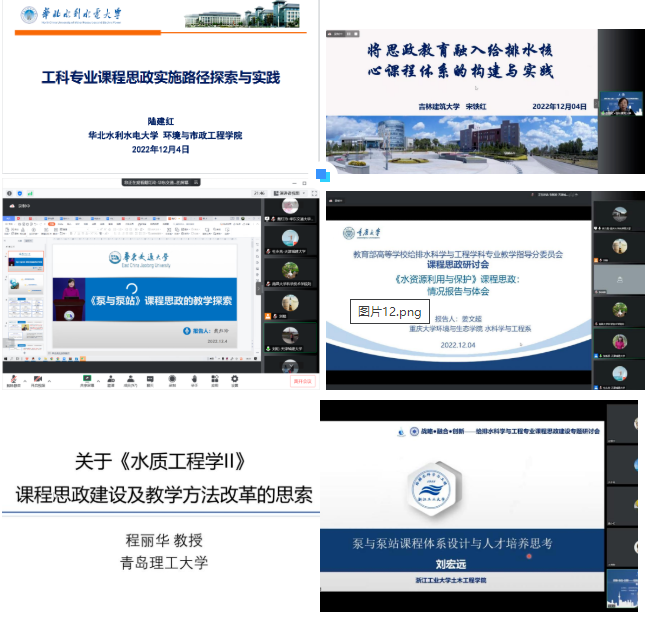Click the 图片12.png filename label

(385, 312)
